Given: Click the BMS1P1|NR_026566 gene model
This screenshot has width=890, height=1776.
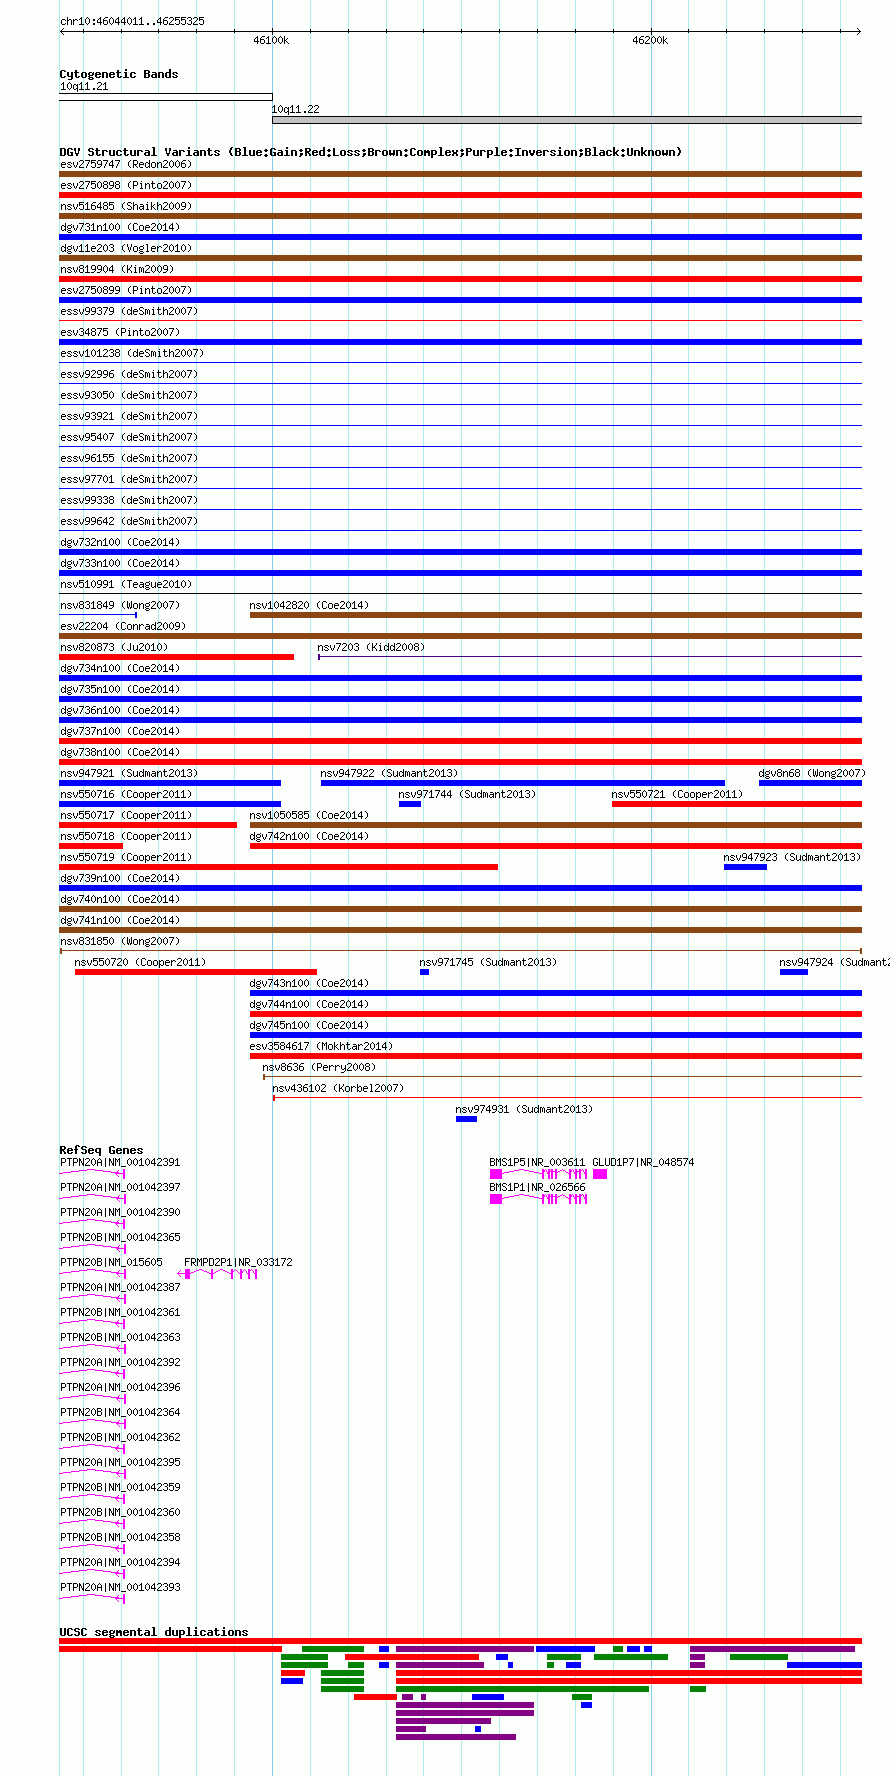Looking at the screenshot, I should click(538, 1199).
